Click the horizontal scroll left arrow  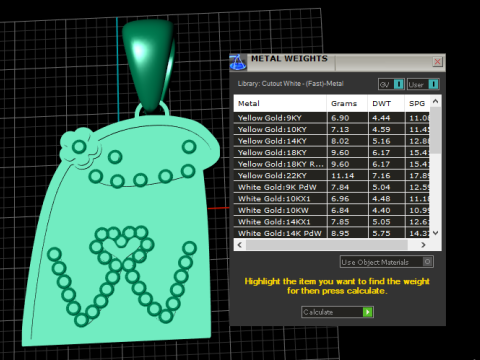240,245
